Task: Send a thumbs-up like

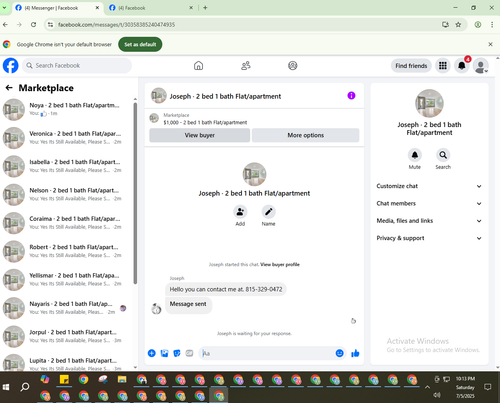Action: click(x=355, y=353)
